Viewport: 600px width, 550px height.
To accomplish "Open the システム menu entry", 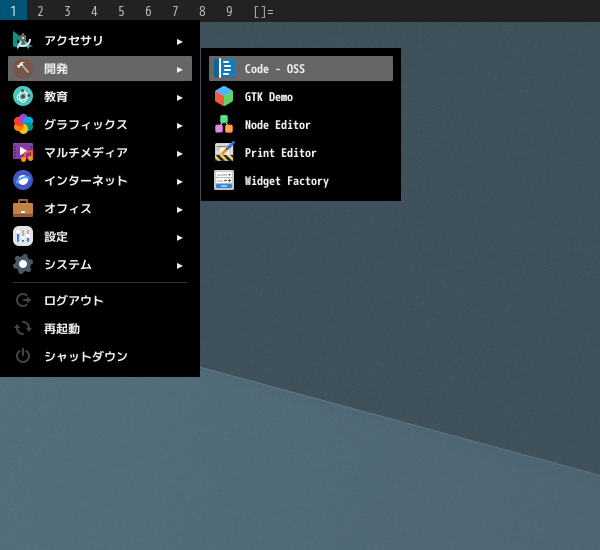I will point(100,264).
